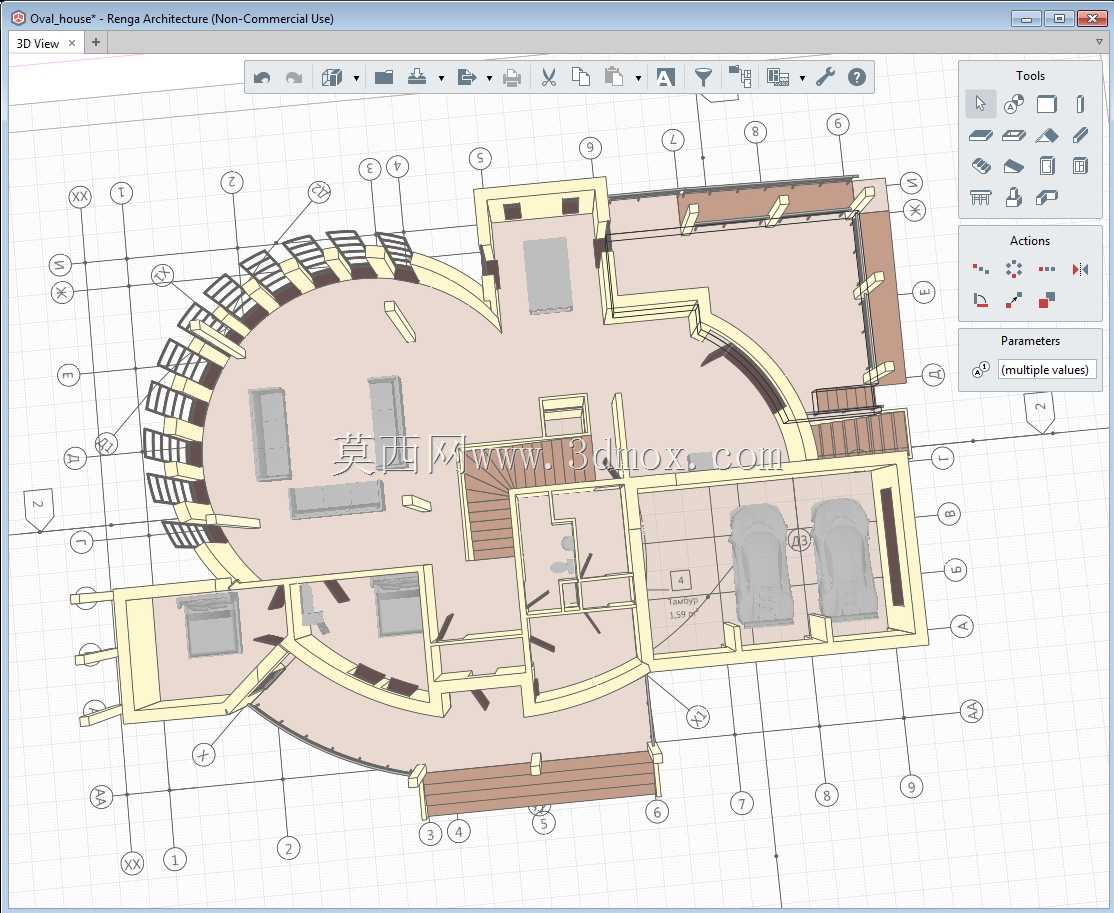
Task: Click the Copy icon in the toolbar
Action: point(581,77)
